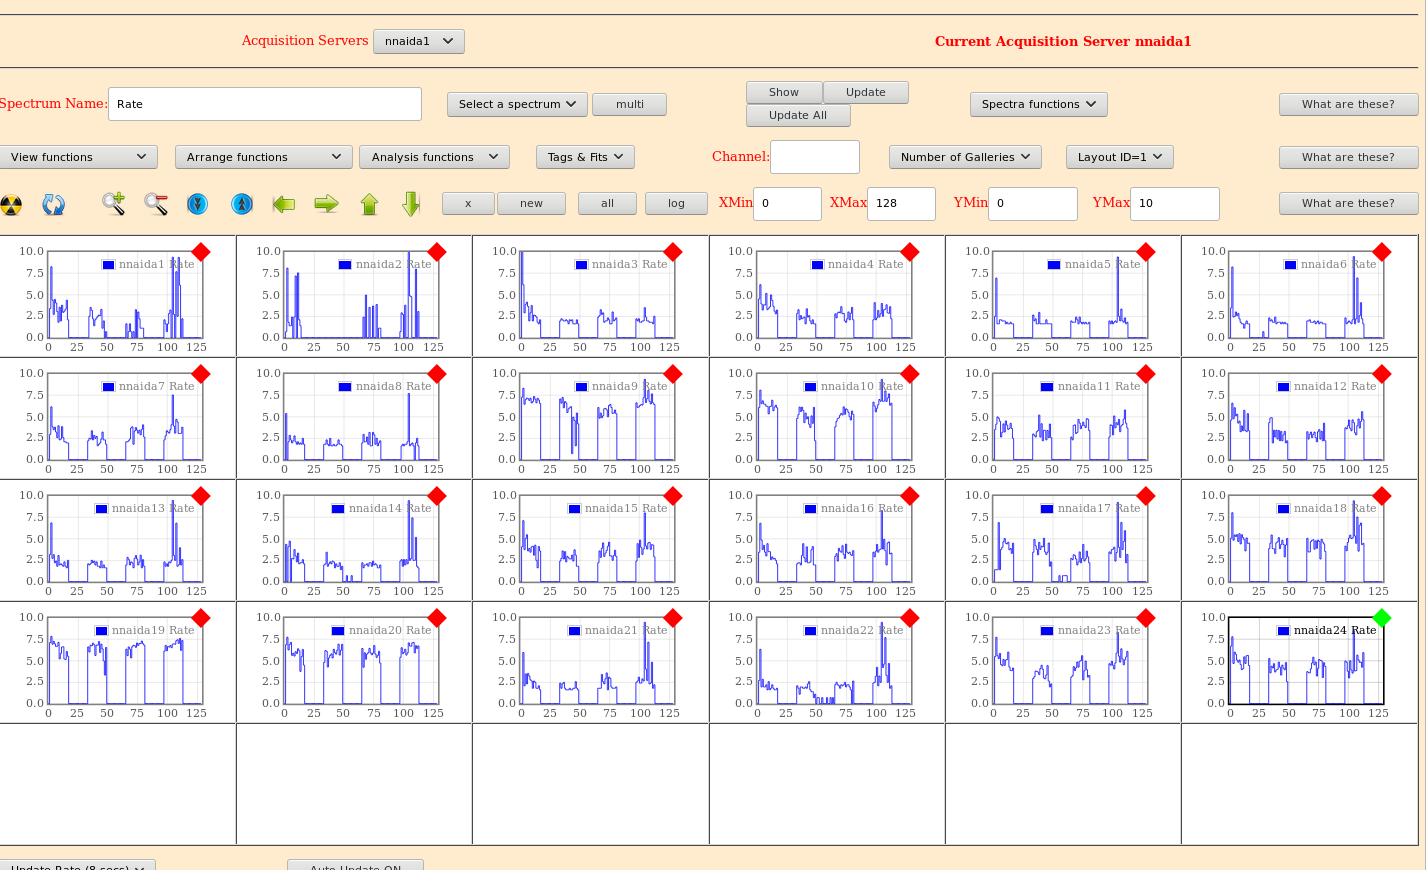This screenshot has width=1426, height=870.
Task: Open the Number of Galleries dropdown
Action: [x=965, y=157]
